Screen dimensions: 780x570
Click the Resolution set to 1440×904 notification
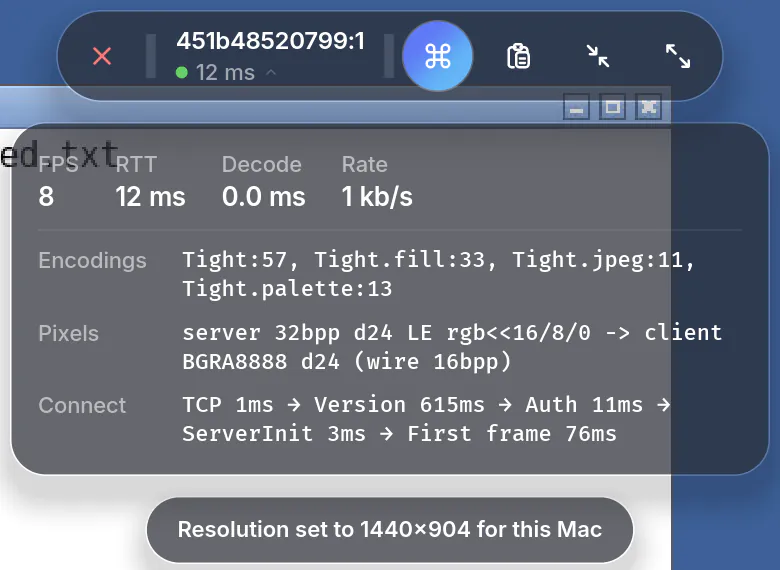click(x=390, y=530)
